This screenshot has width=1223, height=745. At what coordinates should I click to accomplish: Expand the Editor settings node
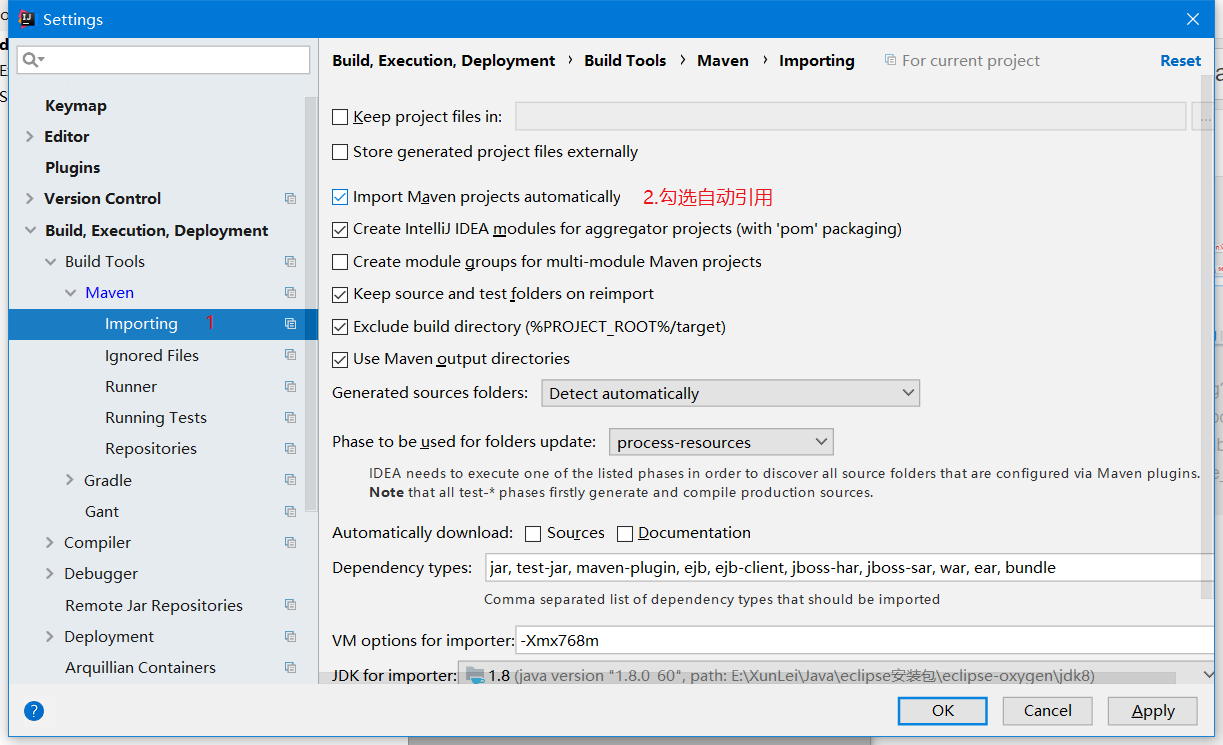coord(29,137)
